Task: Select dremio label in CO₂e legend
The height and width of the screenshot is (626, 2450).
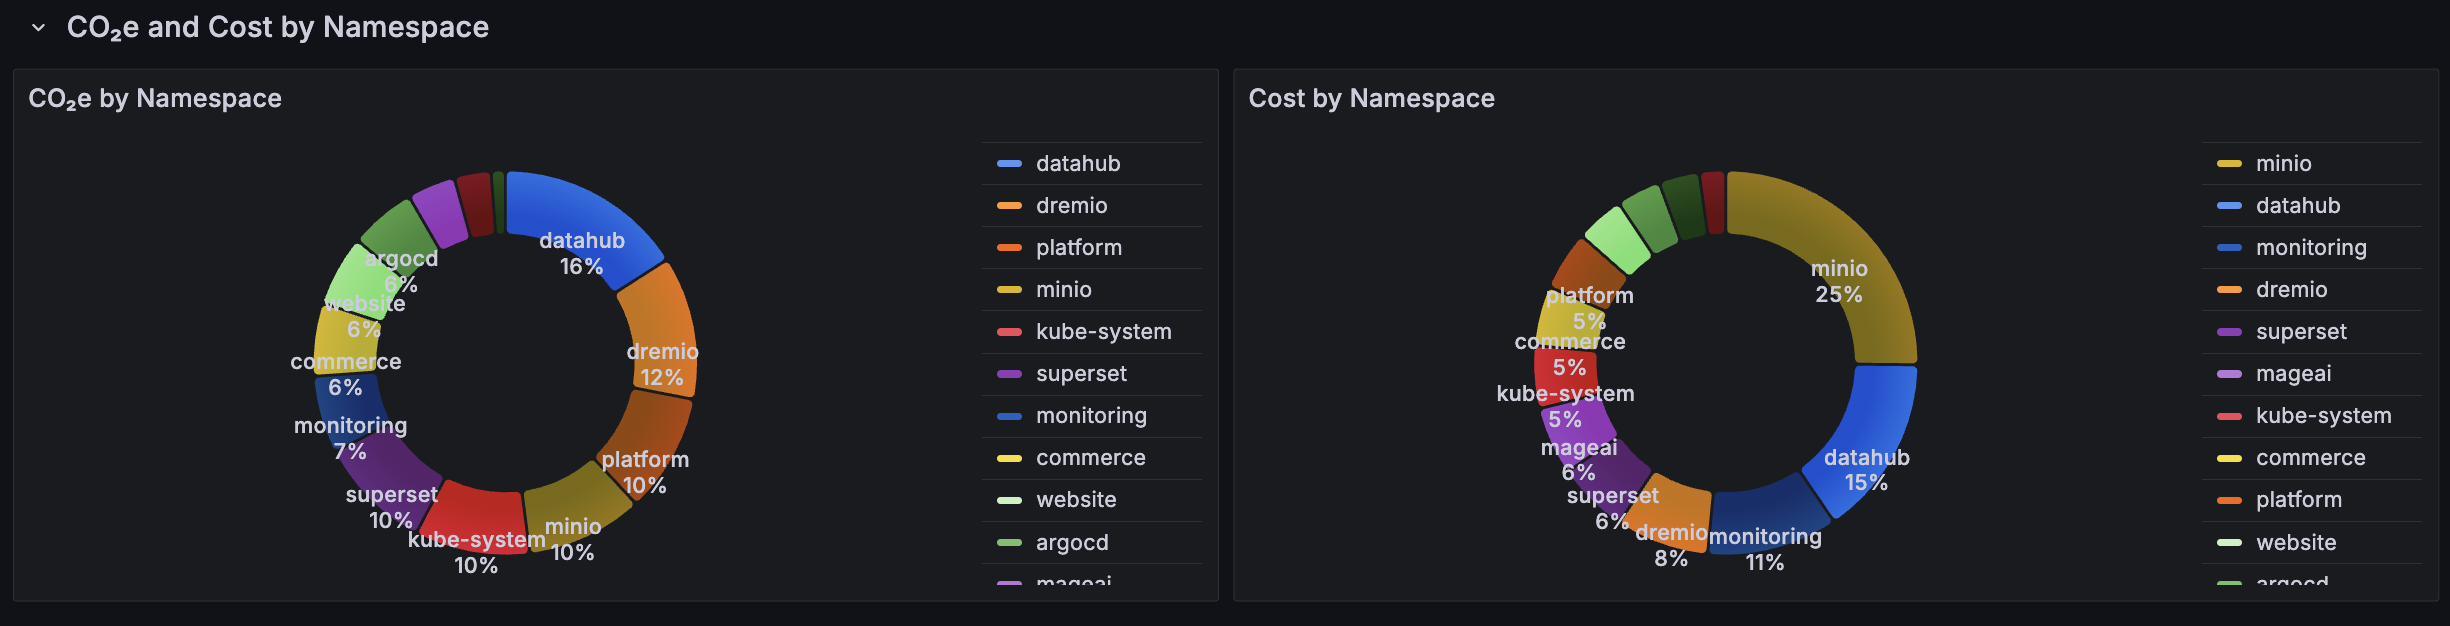Action: [x=1071, y=205]
